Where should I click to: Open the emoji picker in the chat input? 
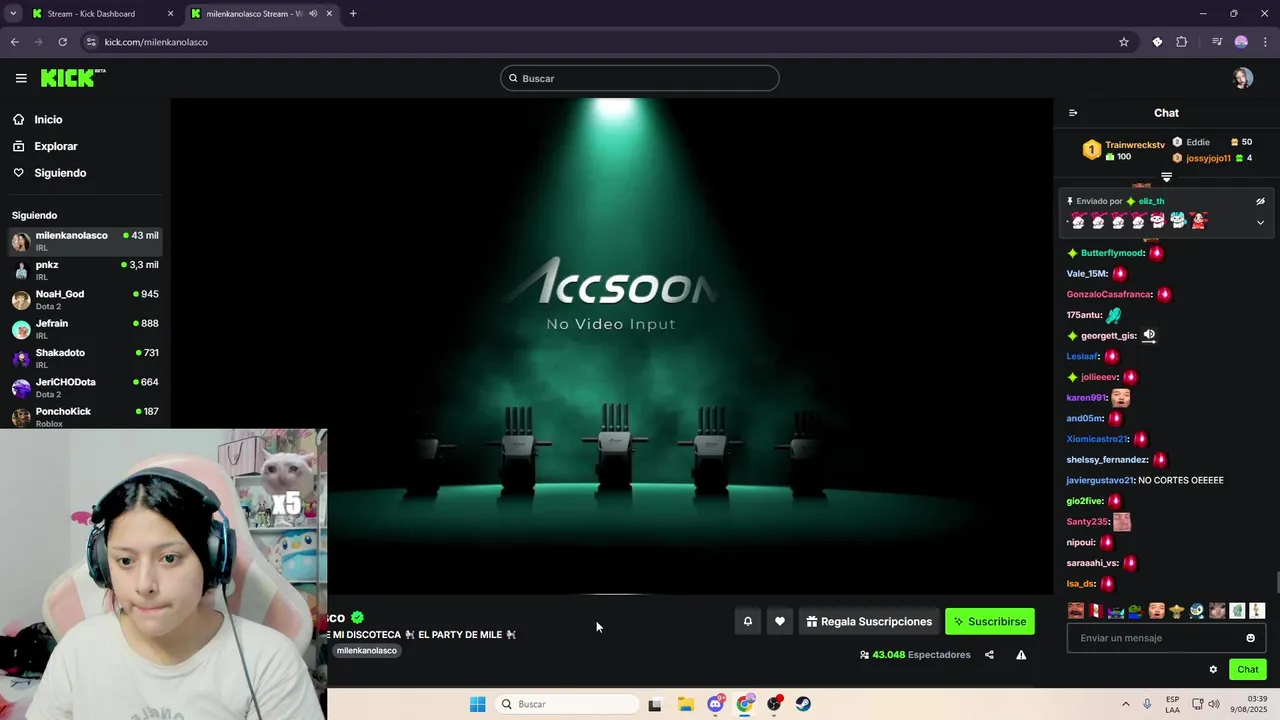coord(1250,638)
